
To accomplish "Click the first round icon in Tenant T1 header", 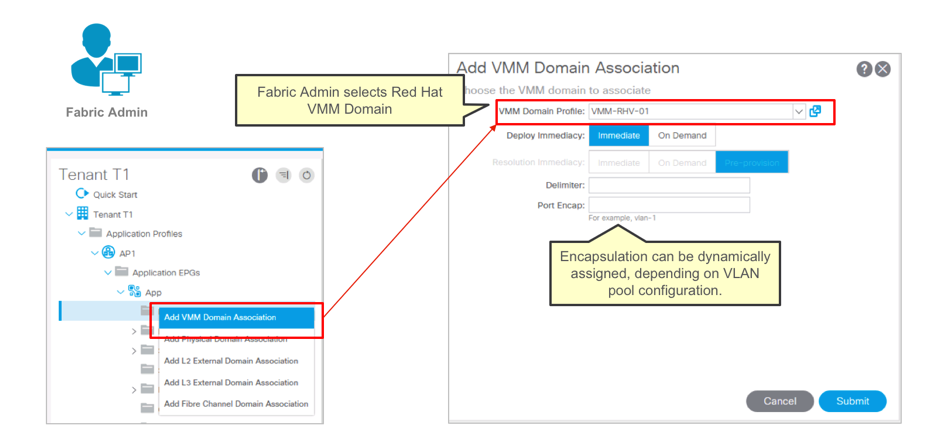I will 259,175.
